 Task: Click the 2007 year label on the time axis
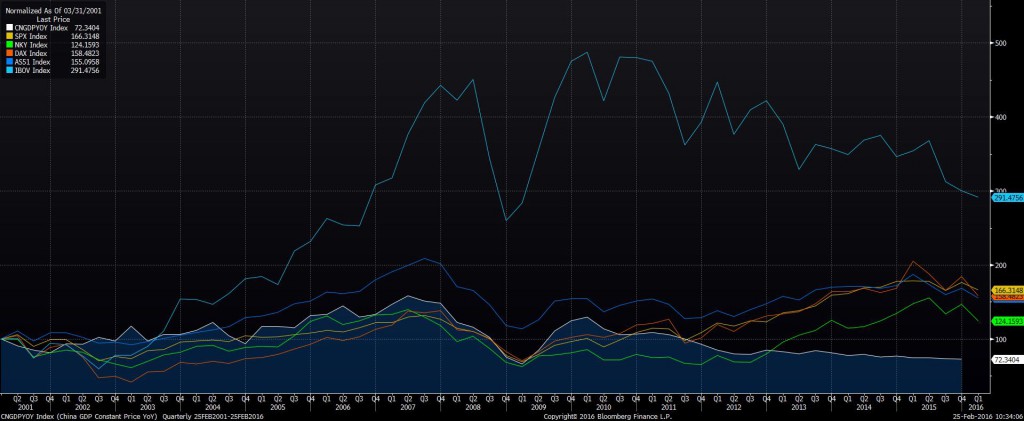pyautogui.click(x=408, y=406)
